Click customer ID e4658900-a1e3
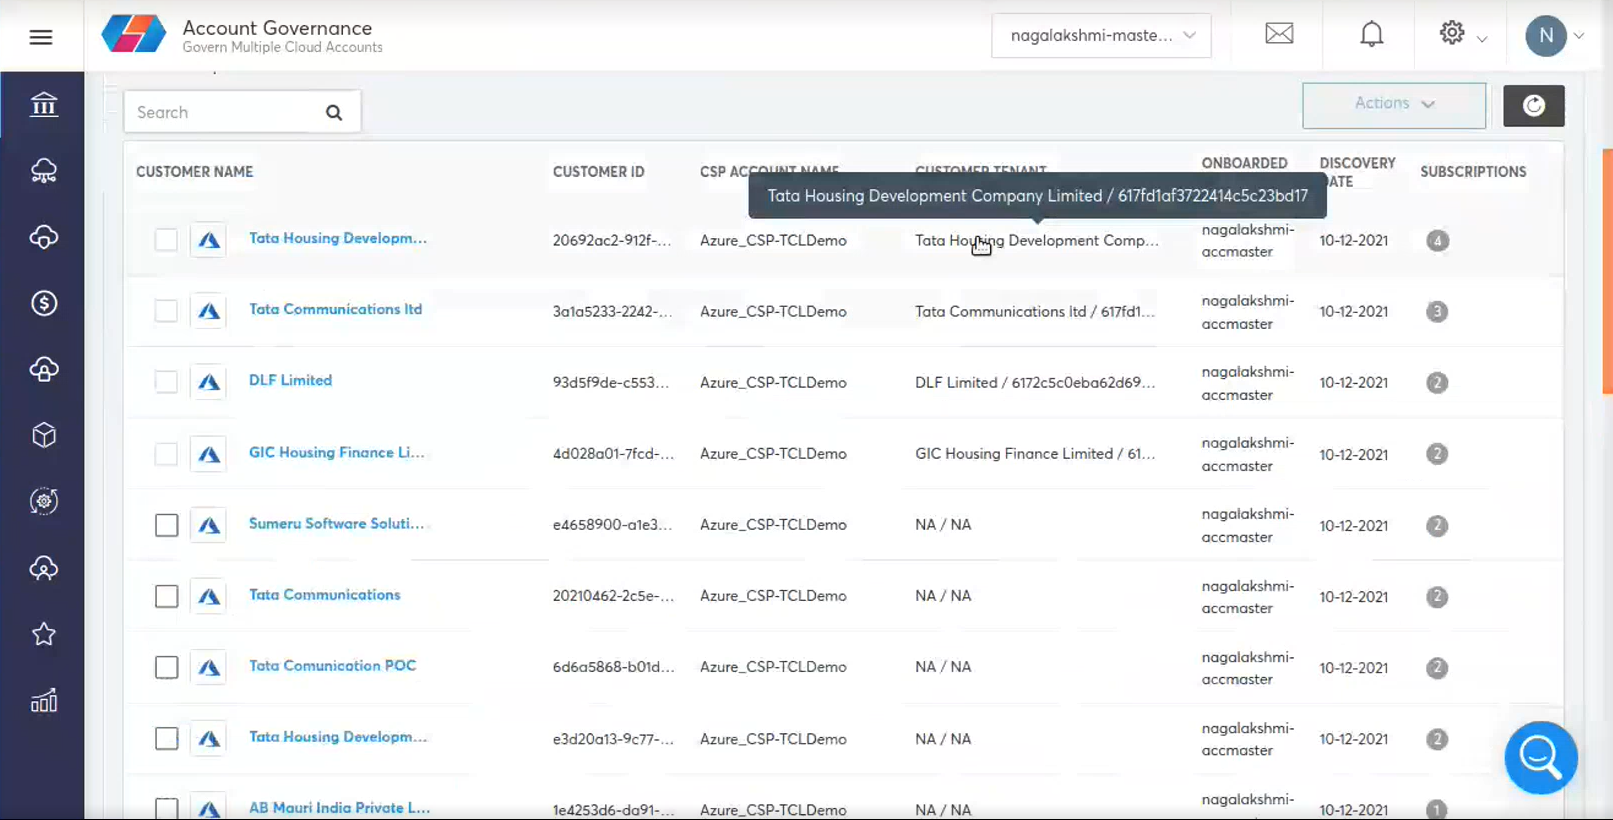Viewport: 1613px width, 820px height. pos(612,524)
